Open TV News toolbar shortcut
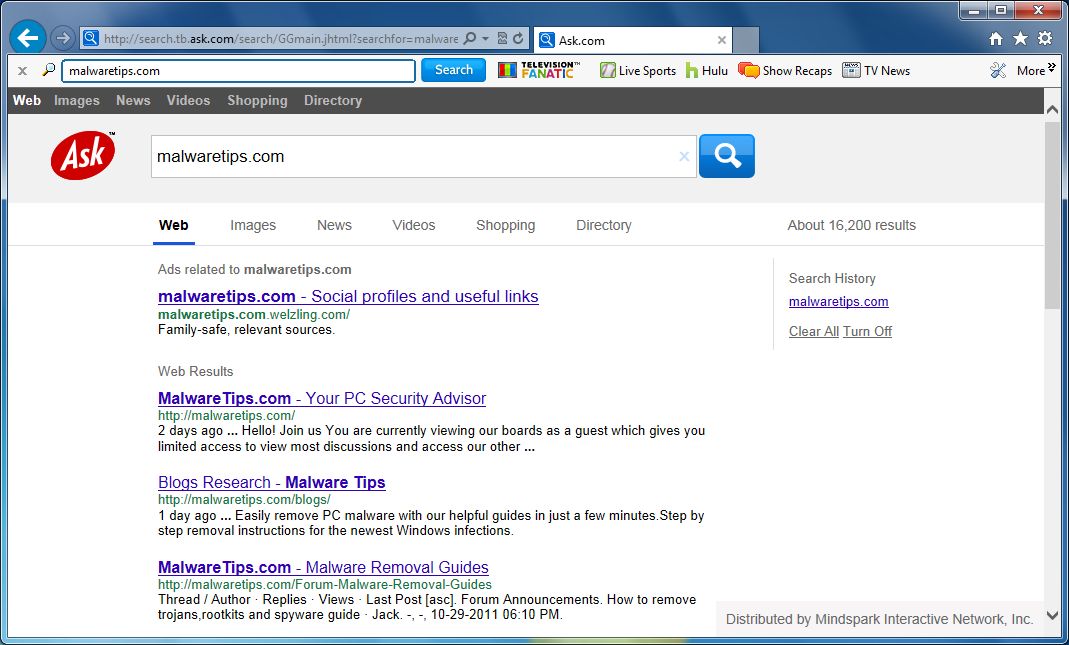 [876, 70]
